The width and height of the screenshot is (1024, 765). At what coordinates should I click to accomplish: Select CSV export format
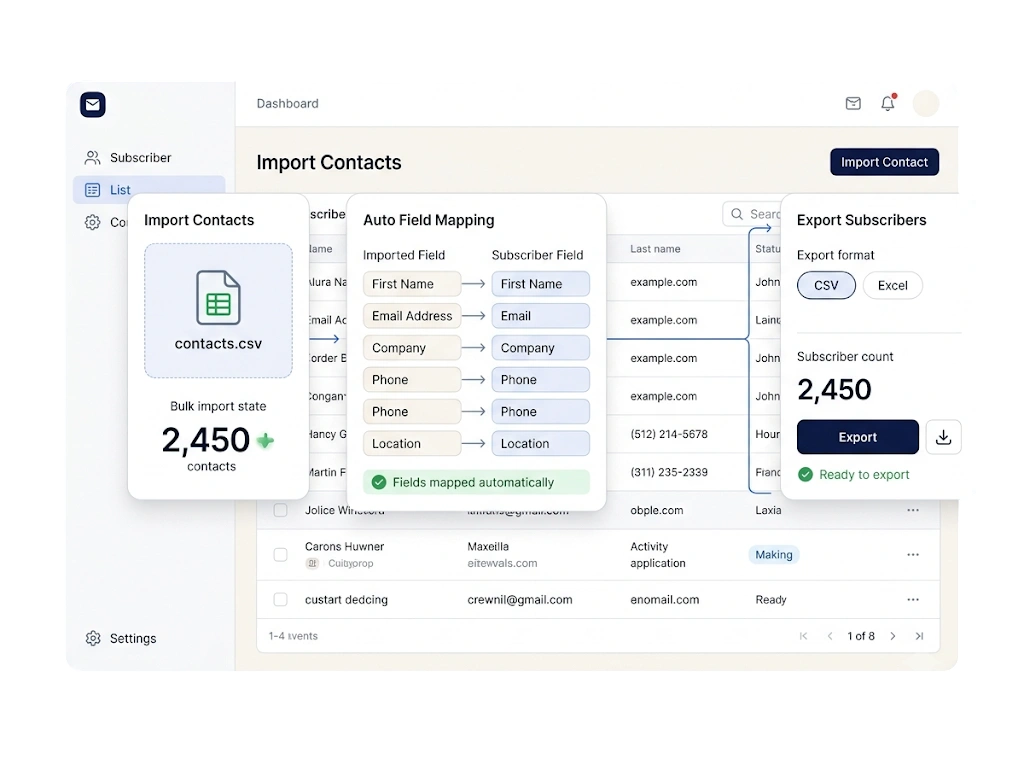point(826,285)
